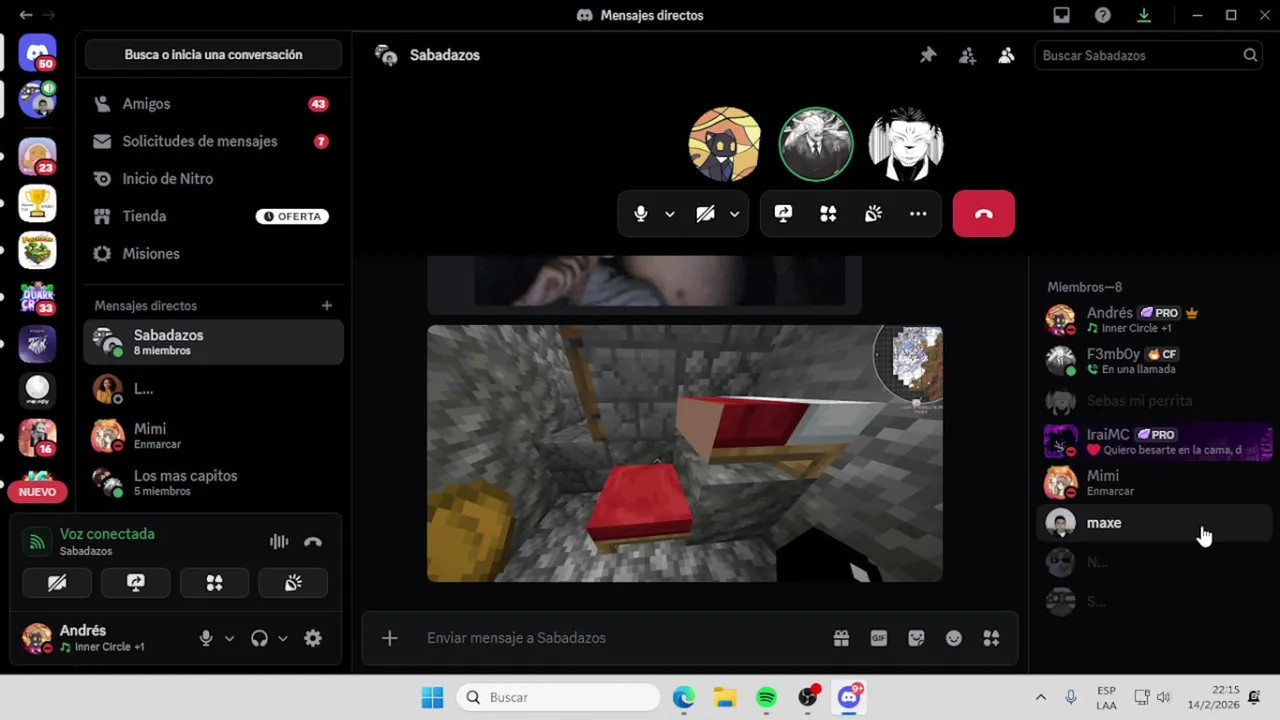This screenshot has width=1280, height=720.
Task: Click the Enviar mensaje a Sabadazos field
Action: tap(620, 638)
